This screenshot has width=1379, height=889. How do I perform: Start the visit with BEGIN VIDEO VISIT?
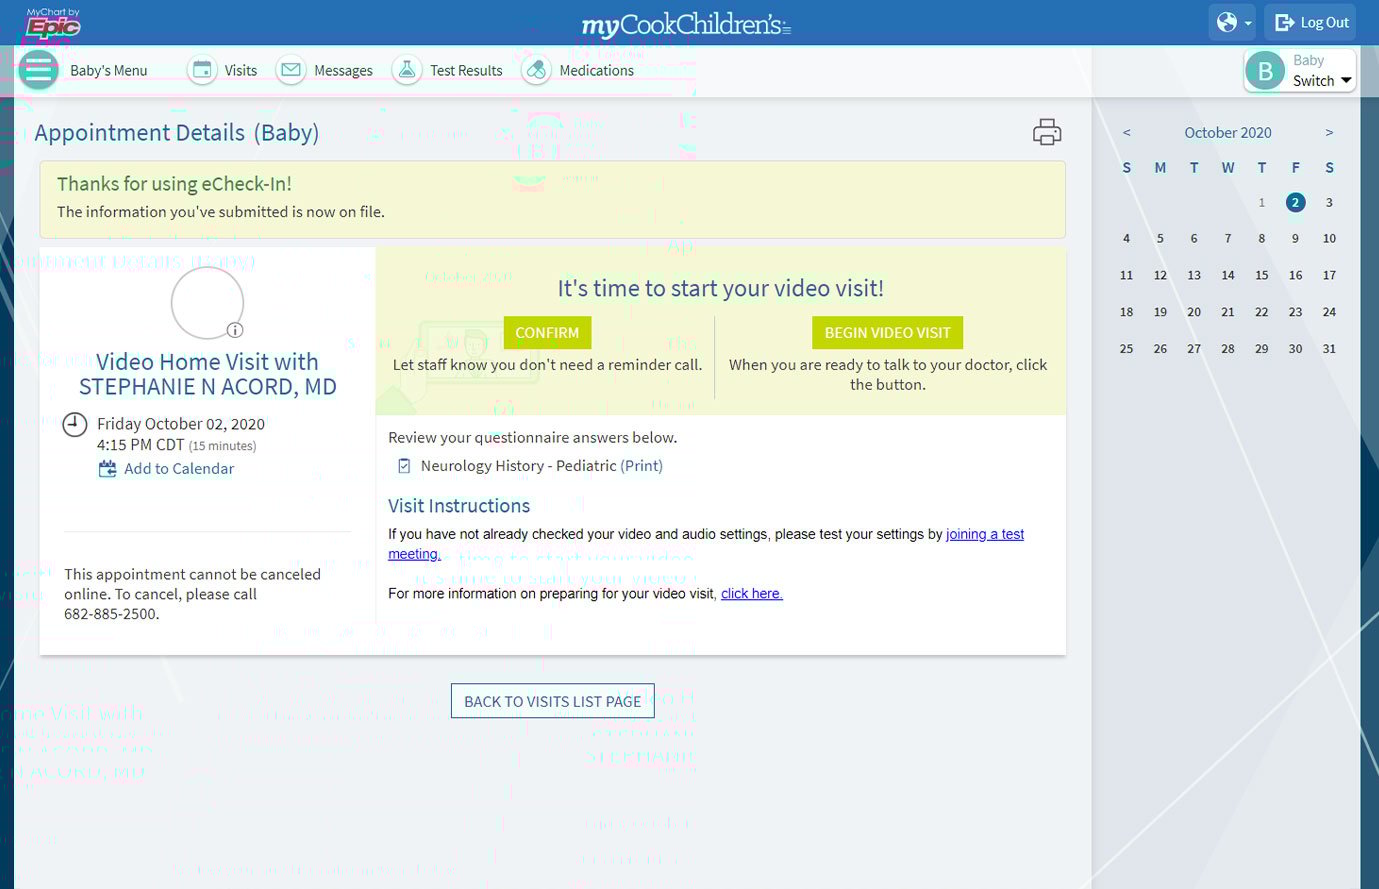coord(887,333)
